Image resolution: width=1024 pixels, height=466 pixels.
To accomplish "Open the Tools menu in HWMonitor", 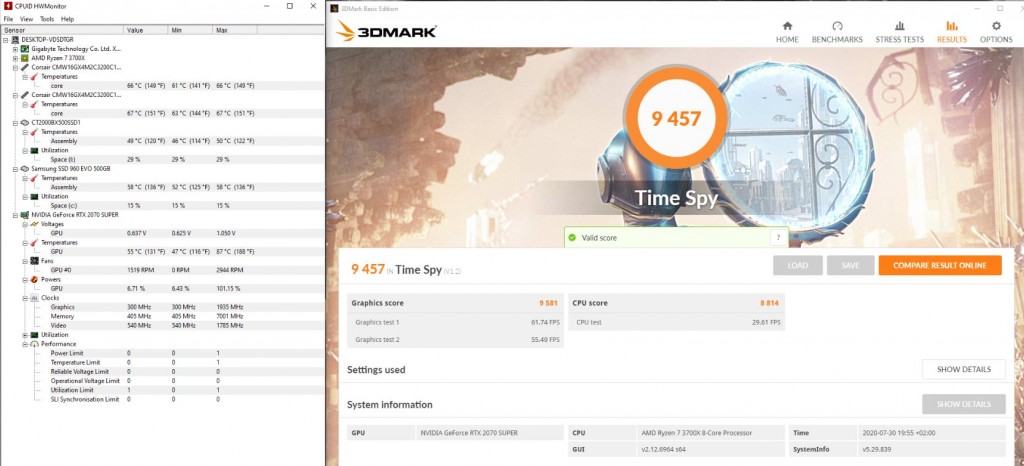I will pos(47,19).
